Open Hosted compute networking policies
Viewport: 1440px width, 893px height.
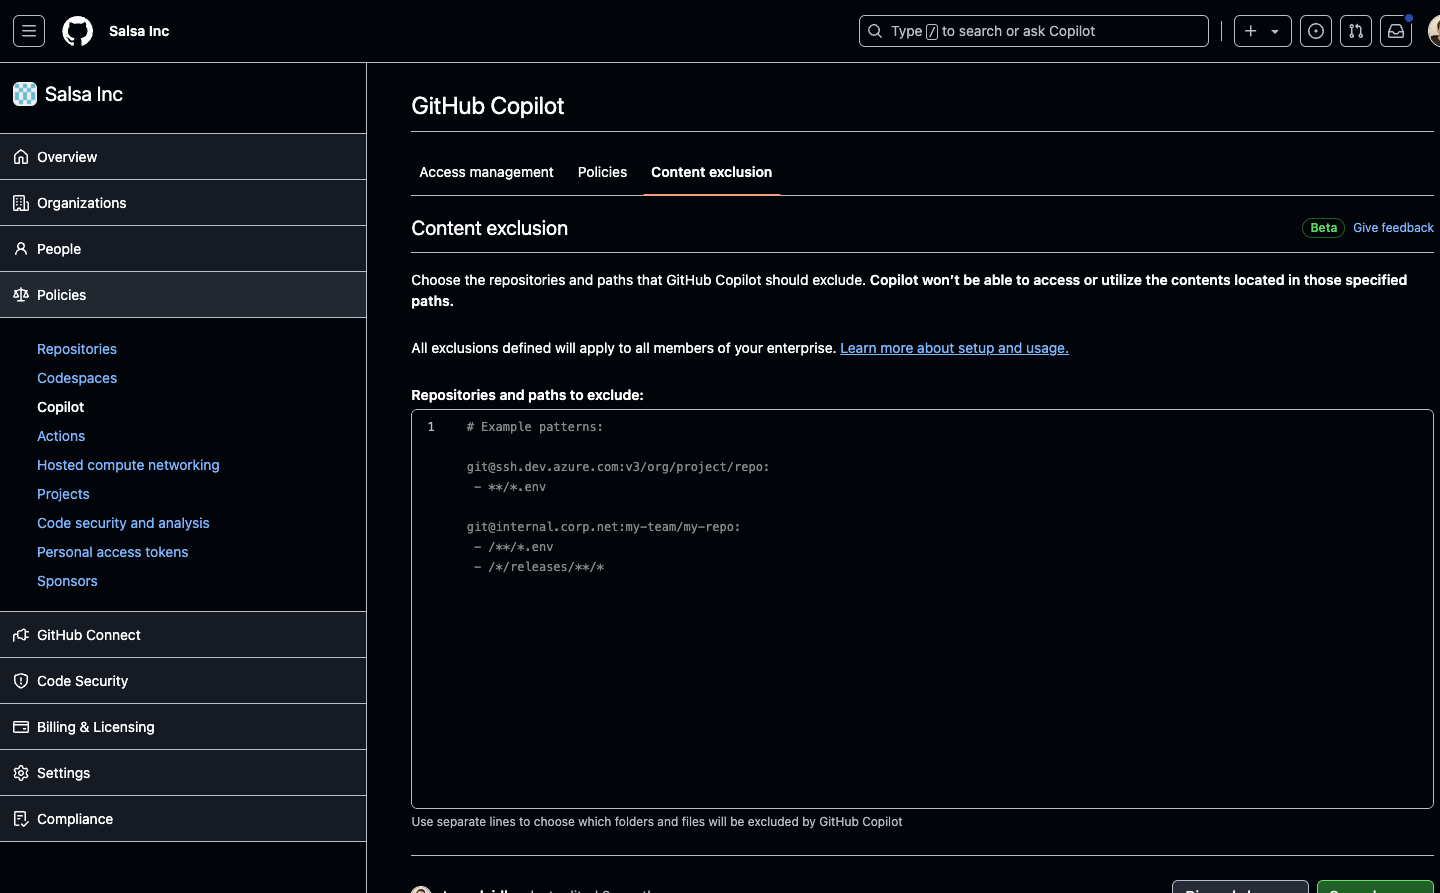point(128,465)
